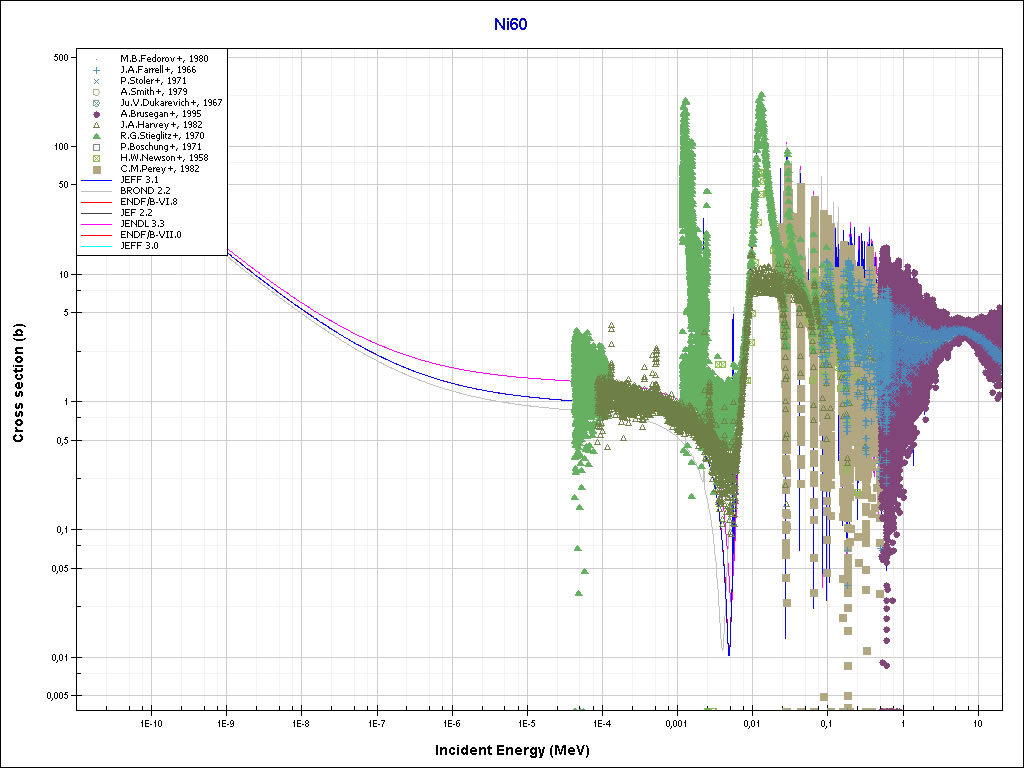Click the magenta JENDL 3.3 line sample

click(x=96, y=224)
